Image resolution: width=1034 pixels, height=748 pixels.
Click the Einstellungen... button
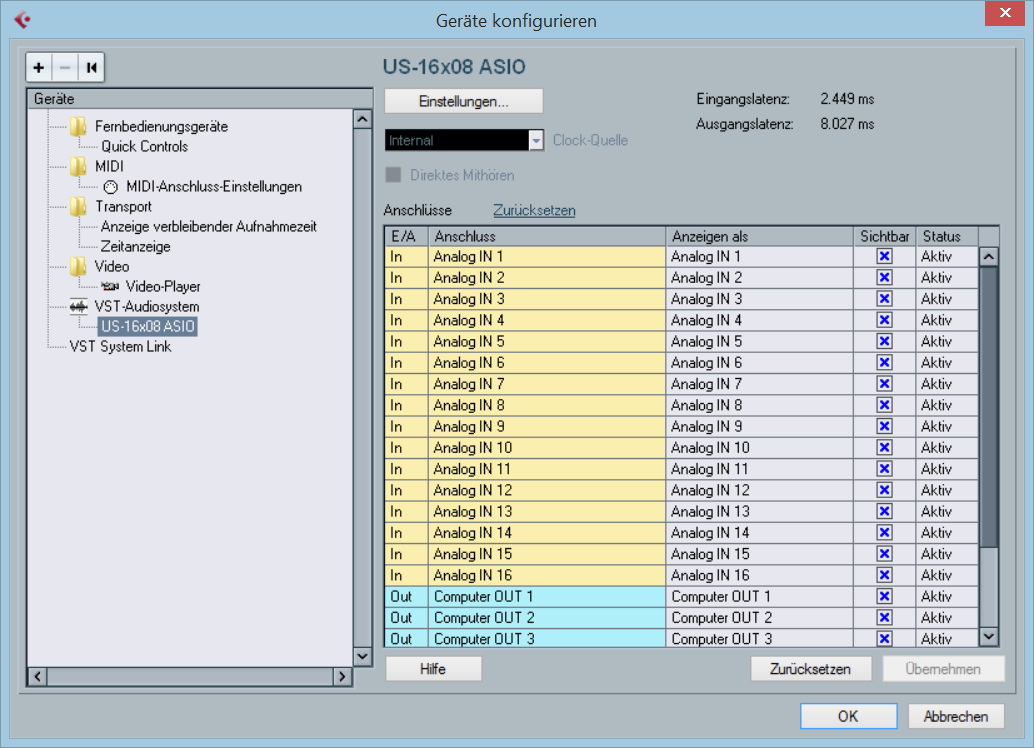click(x=464, y=102)
